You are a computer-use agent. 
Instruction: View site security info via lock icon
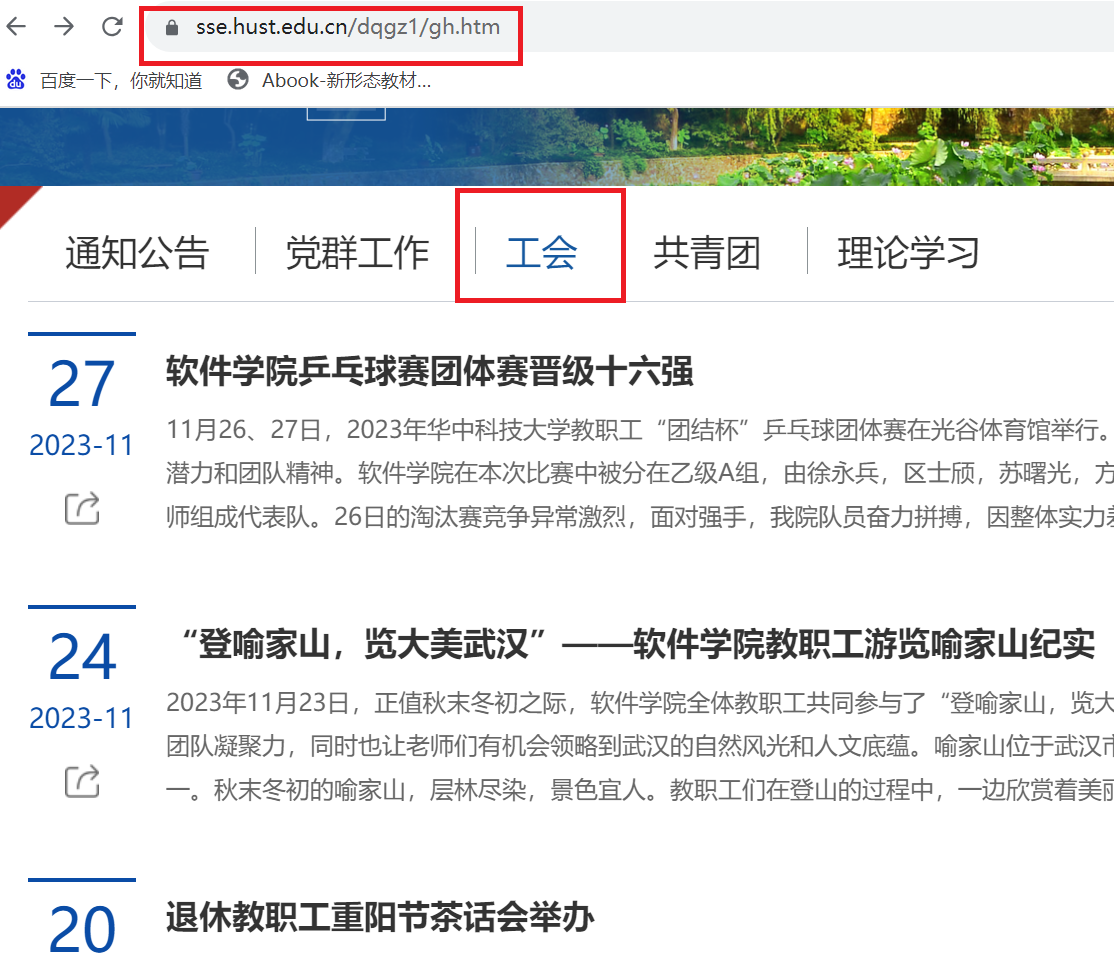pos(171,28)
